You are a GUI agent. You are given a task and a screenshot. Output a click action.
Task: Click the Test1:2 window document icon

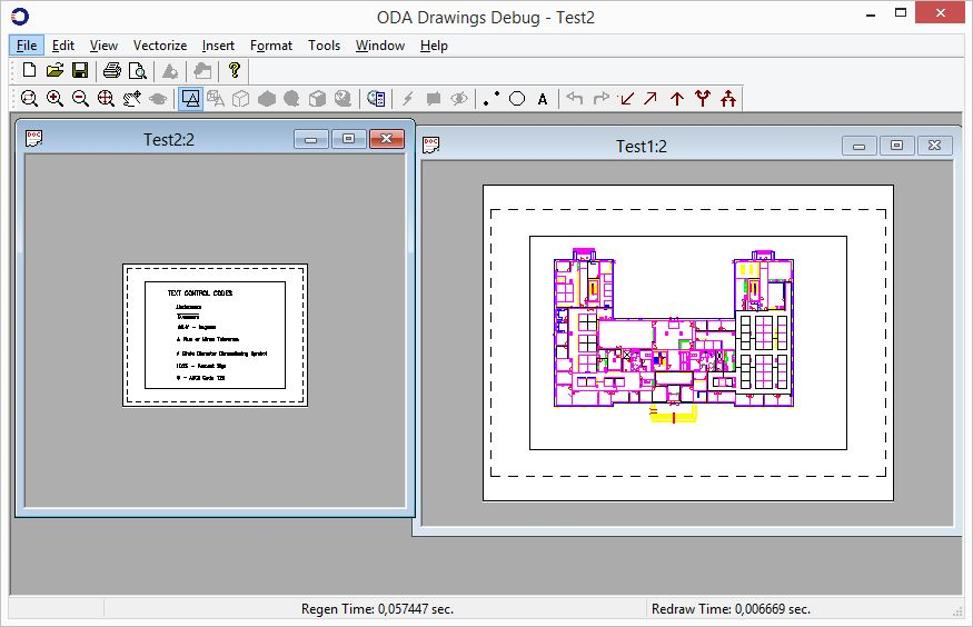(431, 145)
